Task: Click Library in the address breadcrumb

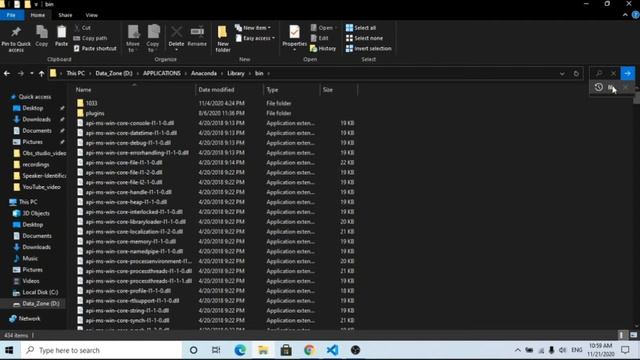Action: (x=236, y=73)
